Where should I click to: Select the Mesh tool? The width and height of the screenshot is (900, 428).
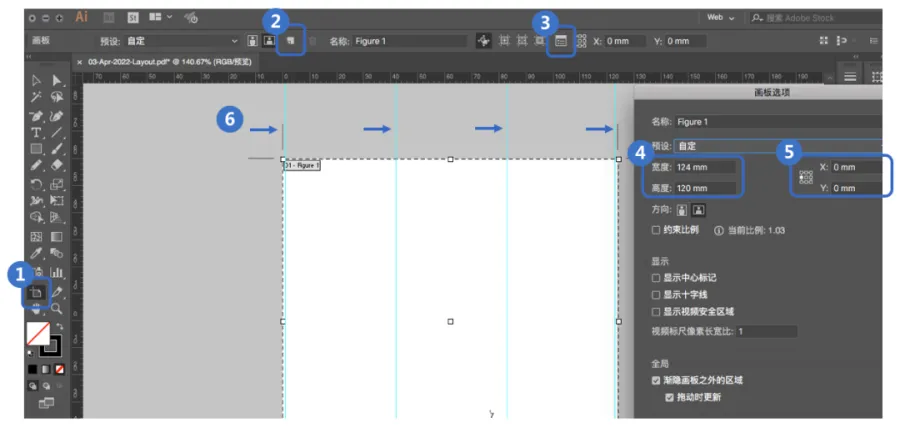pos(37,236)
